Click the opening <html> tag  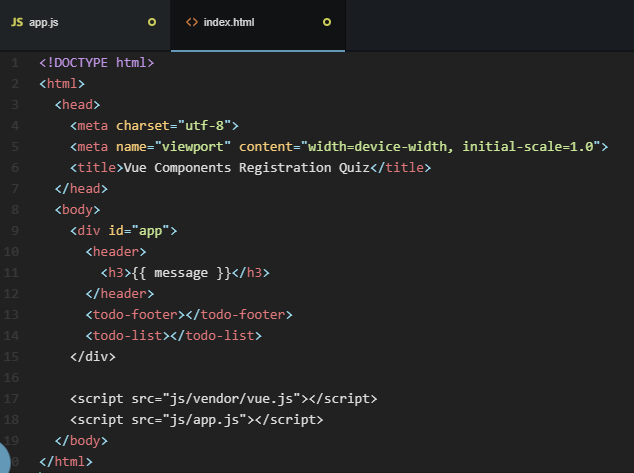click(x=62, y=84)
